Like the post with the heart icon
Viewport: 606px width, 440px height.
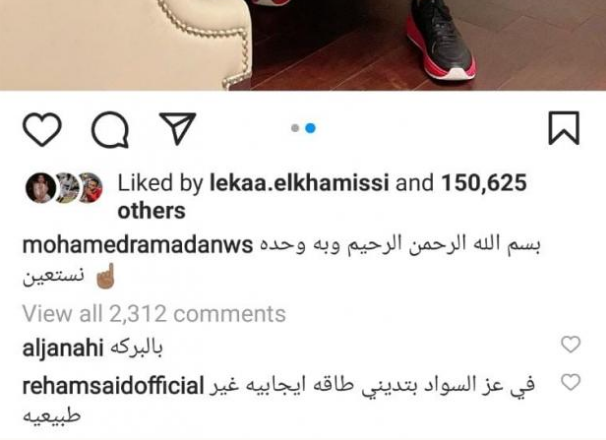point(42,130)
